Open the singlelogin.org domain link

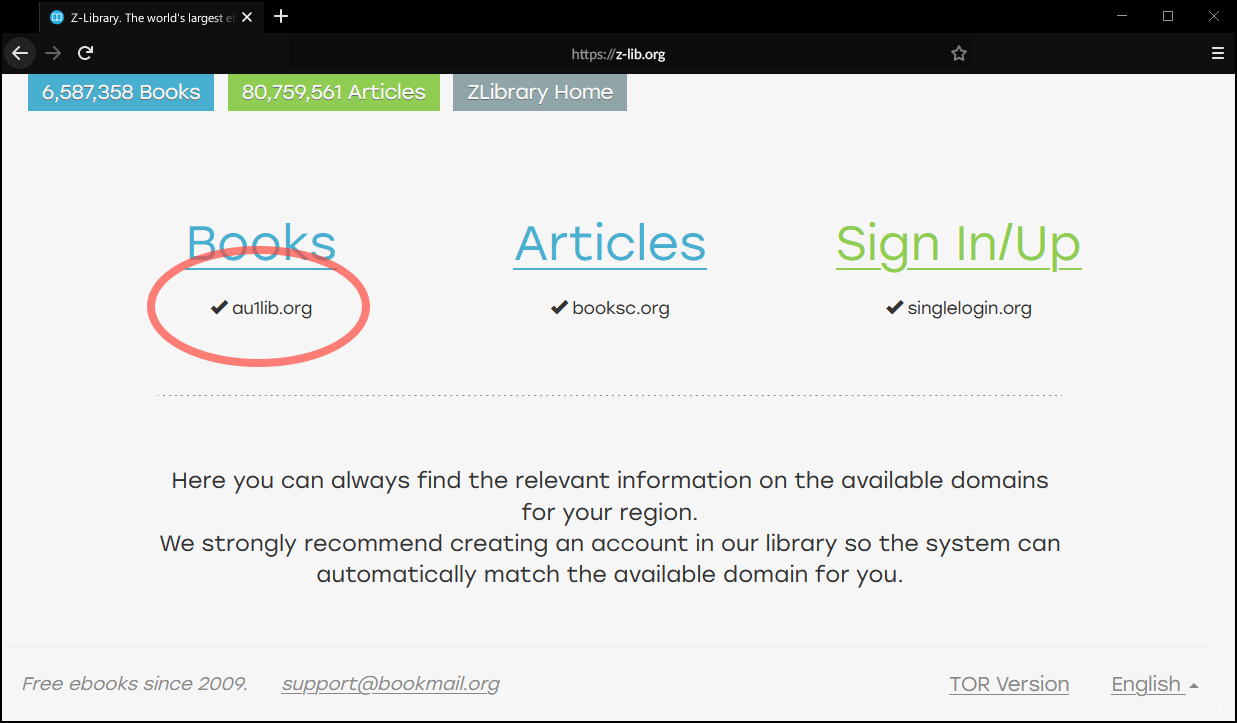tap(969, 308)
